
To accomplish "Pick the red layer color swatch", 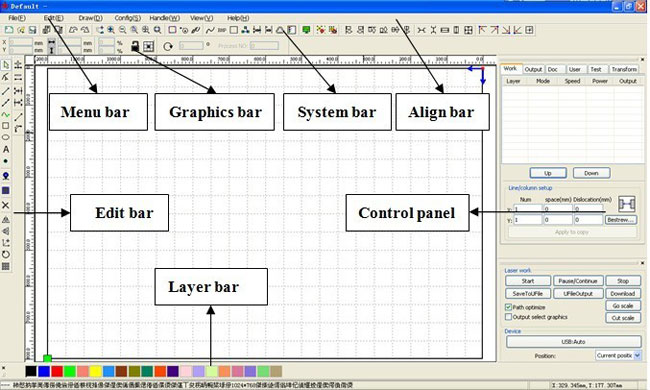I will [57, 371].
